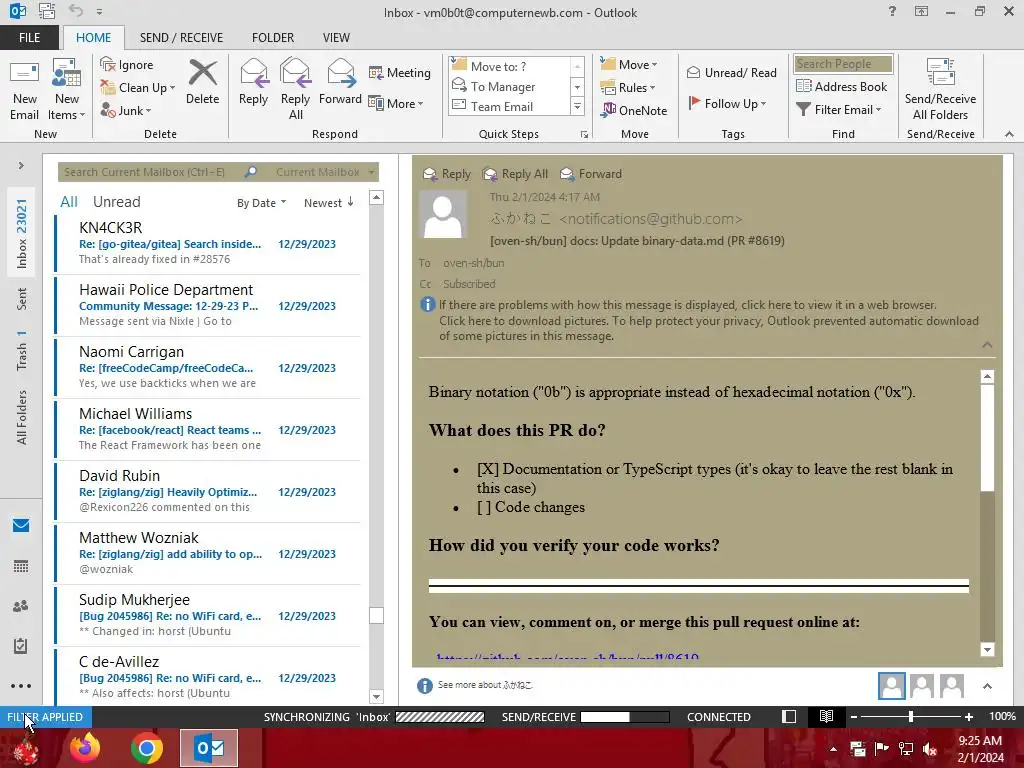The height and width of the screenshot is (768, 1024).
Task: Open more navigation options (ellipsis)
Action: [21, 686]
